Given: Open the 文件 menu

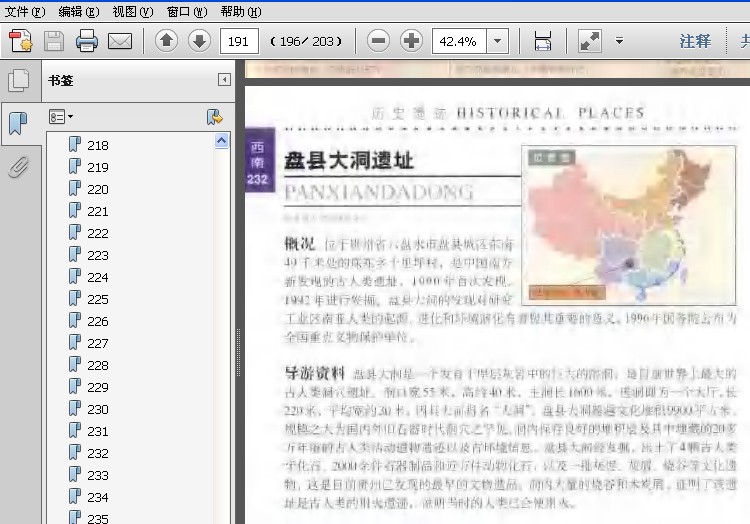Looking at the screenshot, I should tap(25, 11).
